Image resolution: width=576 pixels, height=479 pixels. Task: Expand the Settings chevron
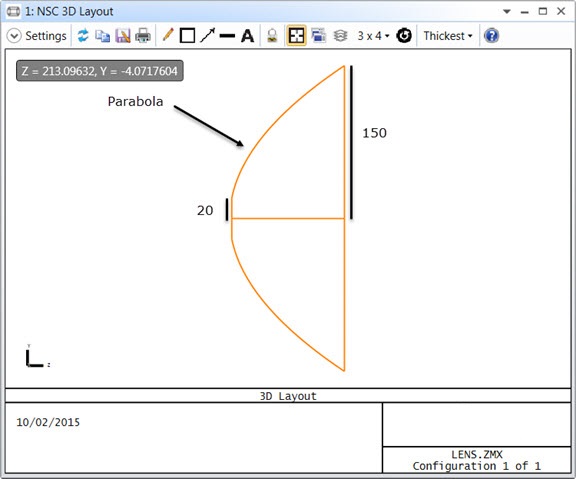tap(14, 36)
